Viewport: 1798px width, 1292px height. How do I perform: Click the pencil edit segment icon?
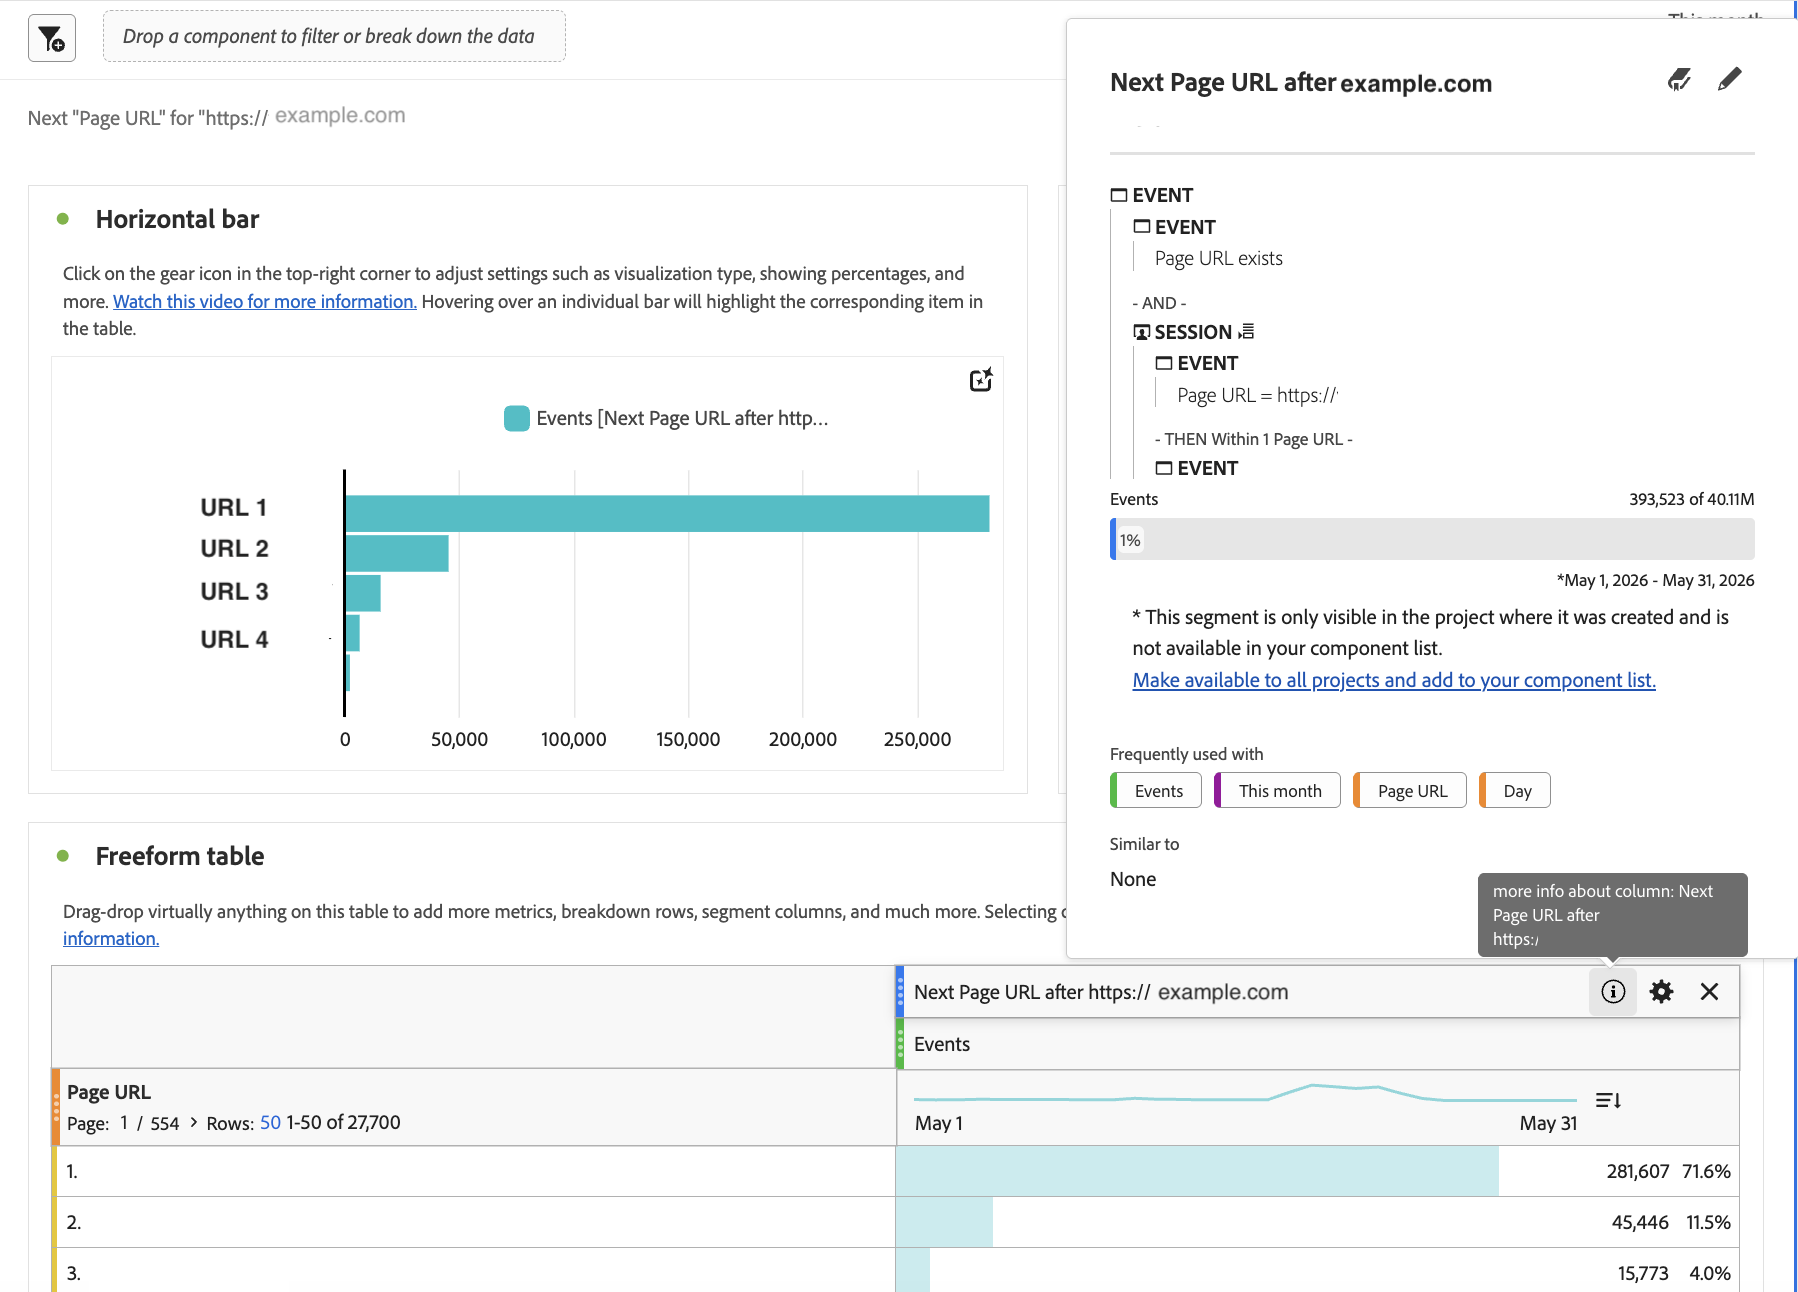1729,79
